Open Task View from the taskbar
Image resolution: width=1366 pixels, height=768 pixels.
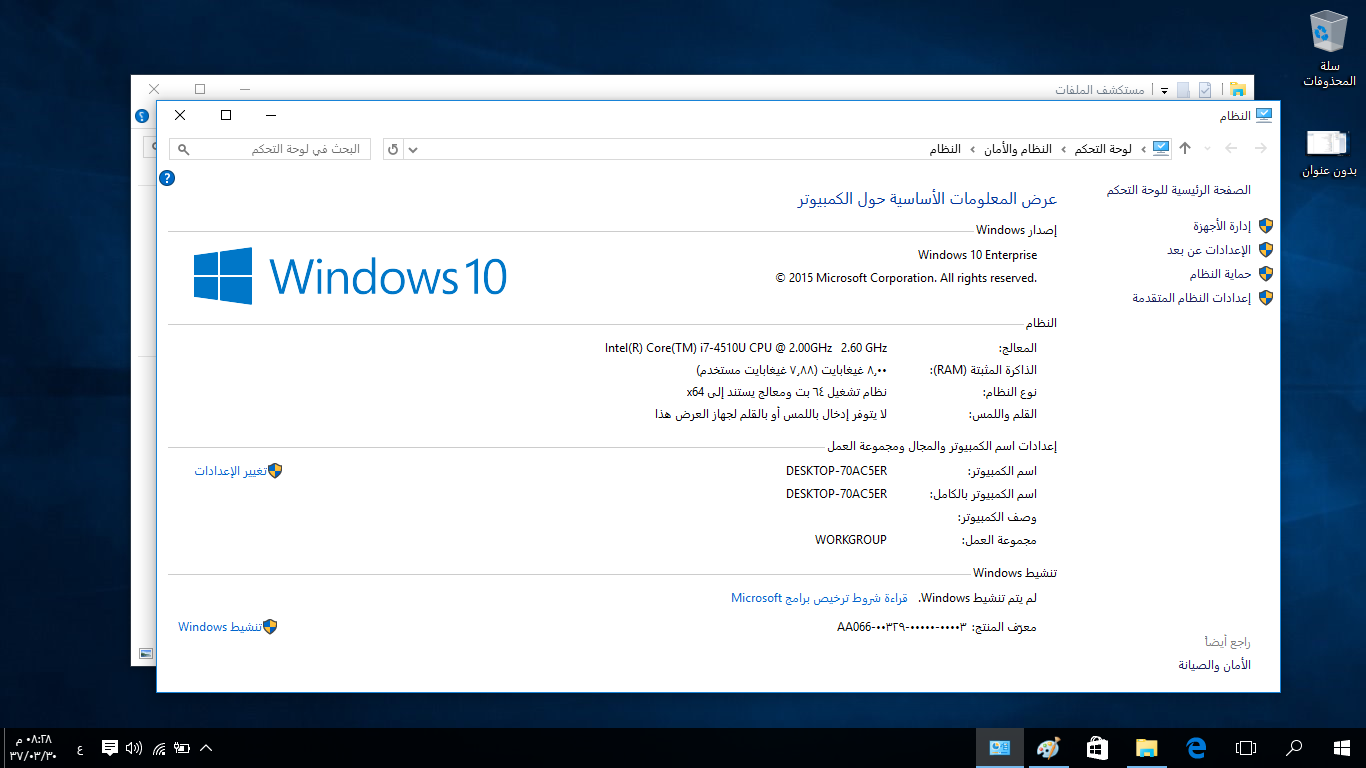[x=1245, y=748]
